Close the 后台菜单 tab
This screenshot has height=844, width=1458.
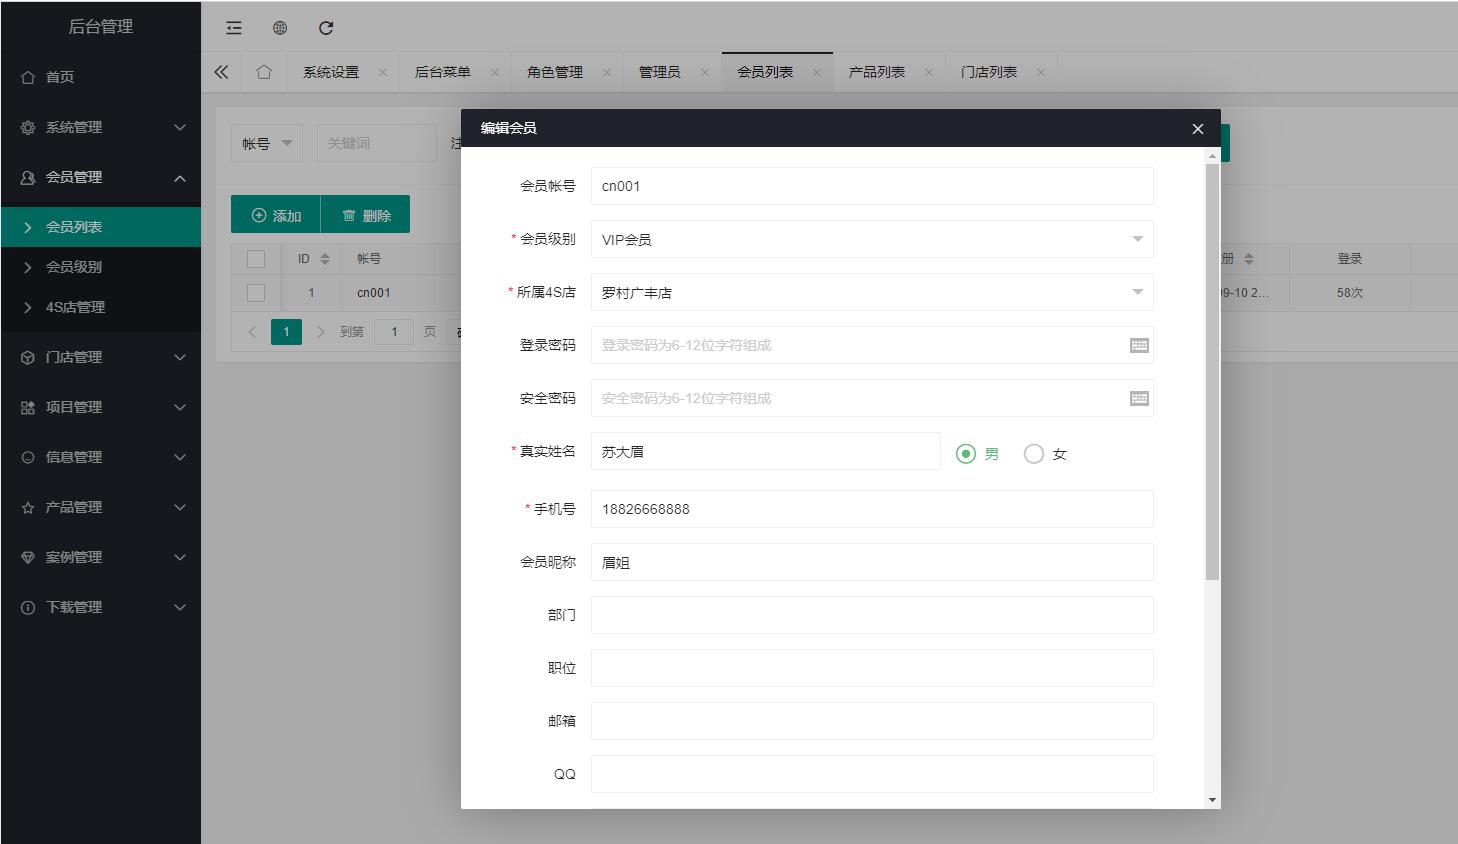(495, 73)
